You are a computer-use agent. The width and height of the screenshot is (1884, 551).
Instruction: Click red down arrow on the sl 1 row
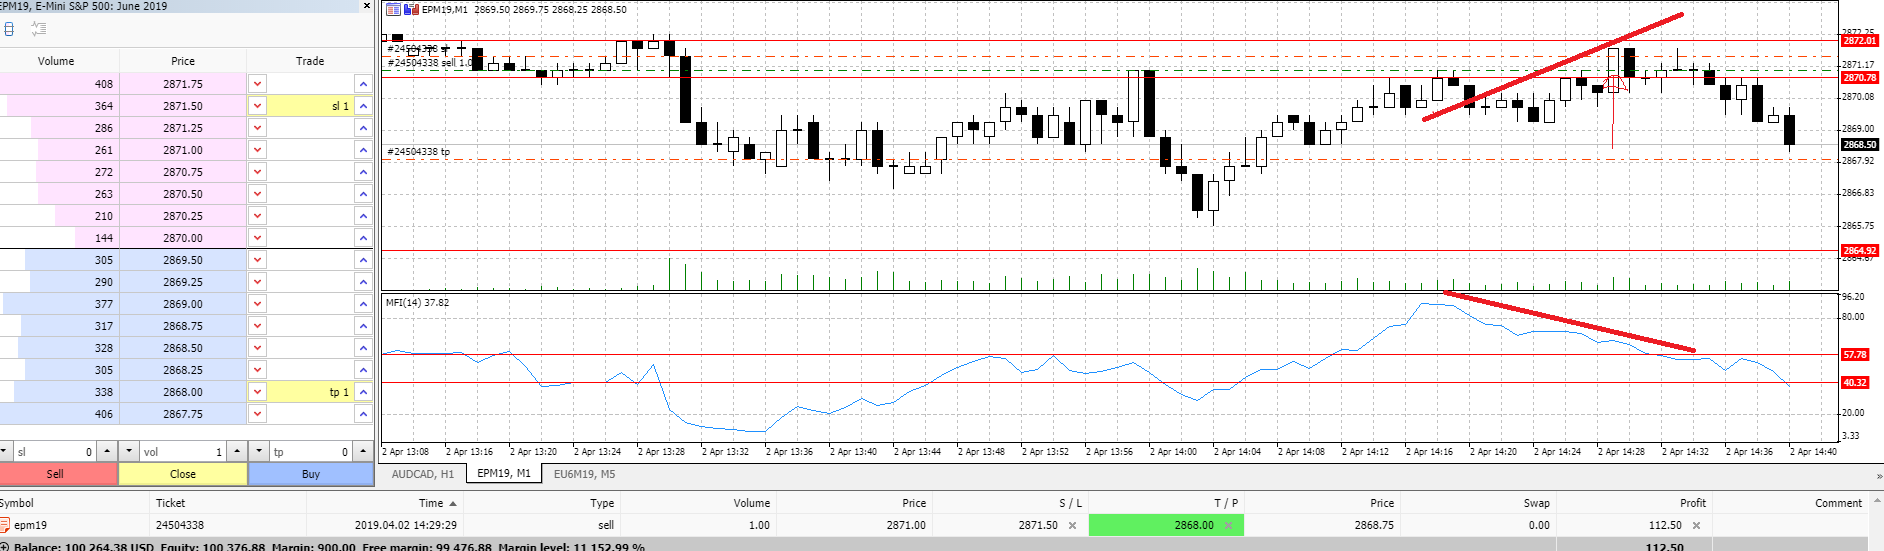point(258,106)
